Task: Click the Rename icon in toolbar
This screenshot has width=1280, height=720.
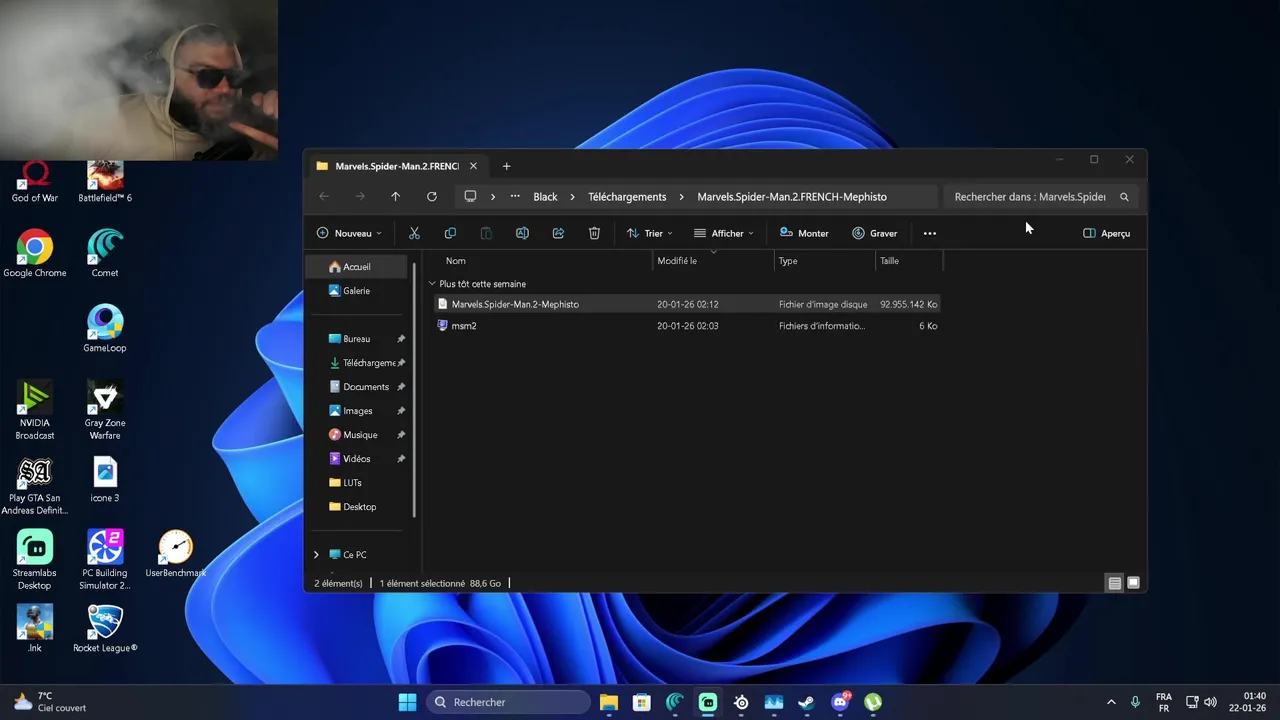Action: (x=522, y=233)
